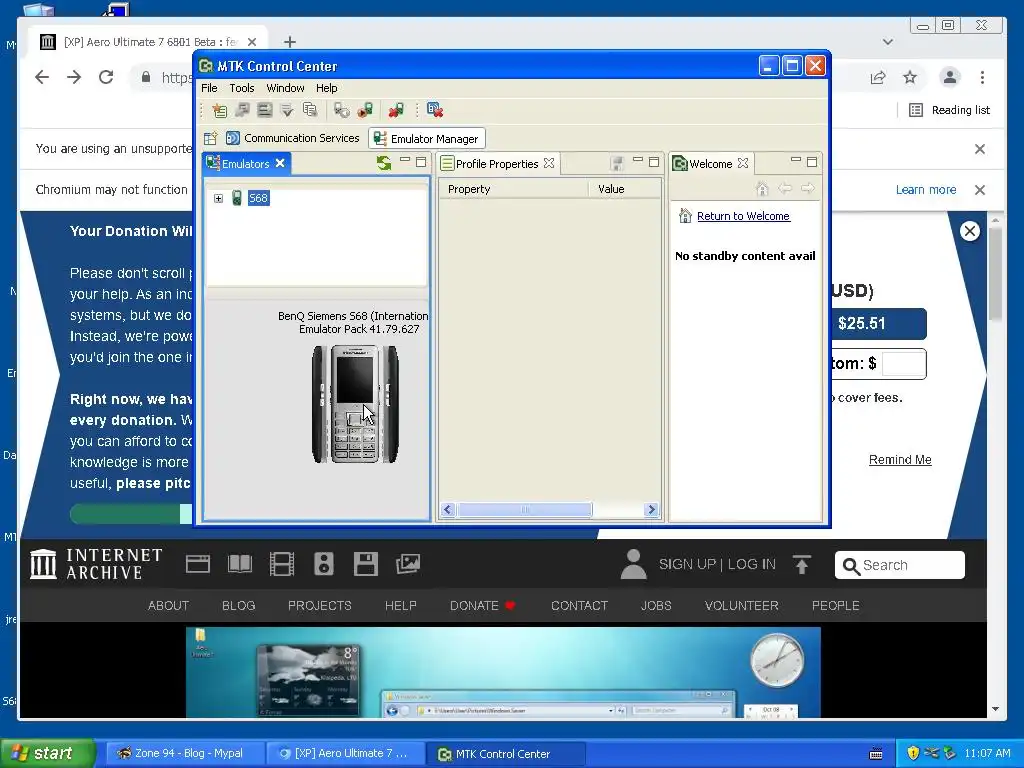
Task: Click the Learn more link in Chromium
Action: pos(925,190)
